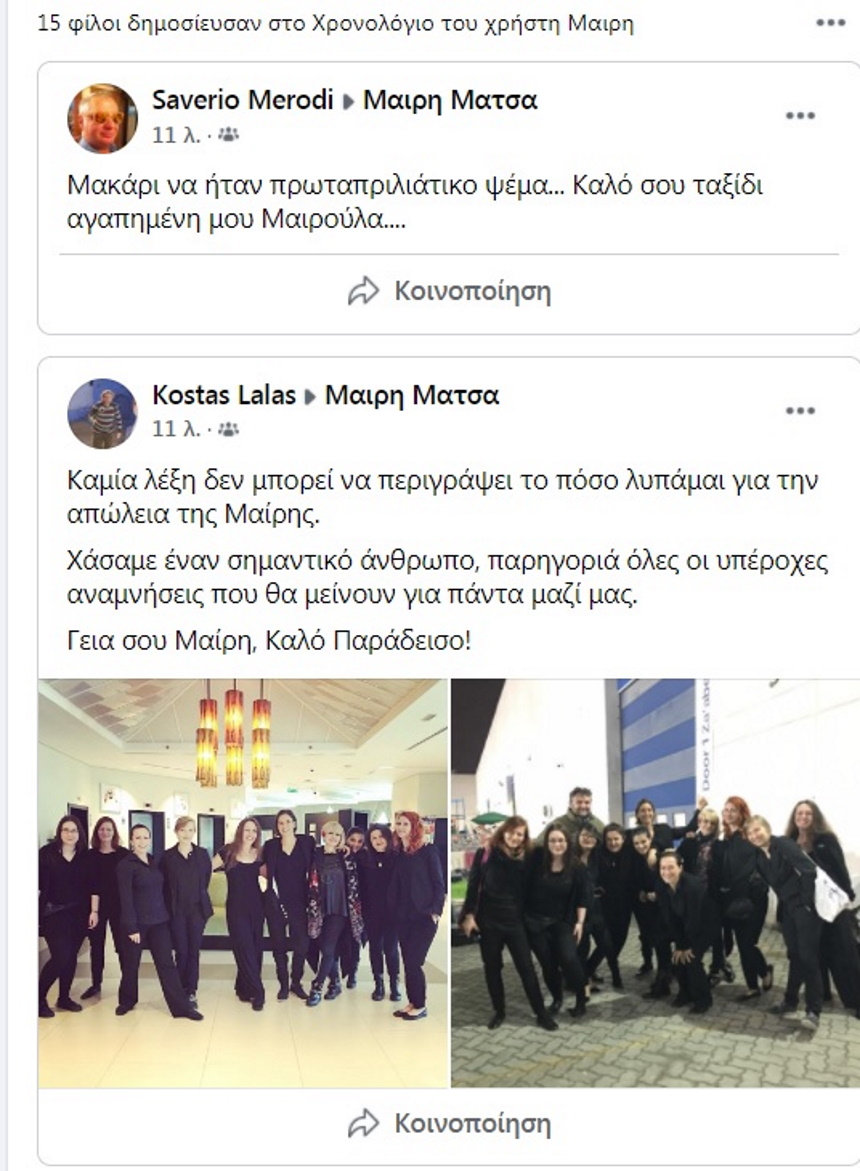Open Μαιρη Ματσα link in Saverio's post header

point(450,99)
